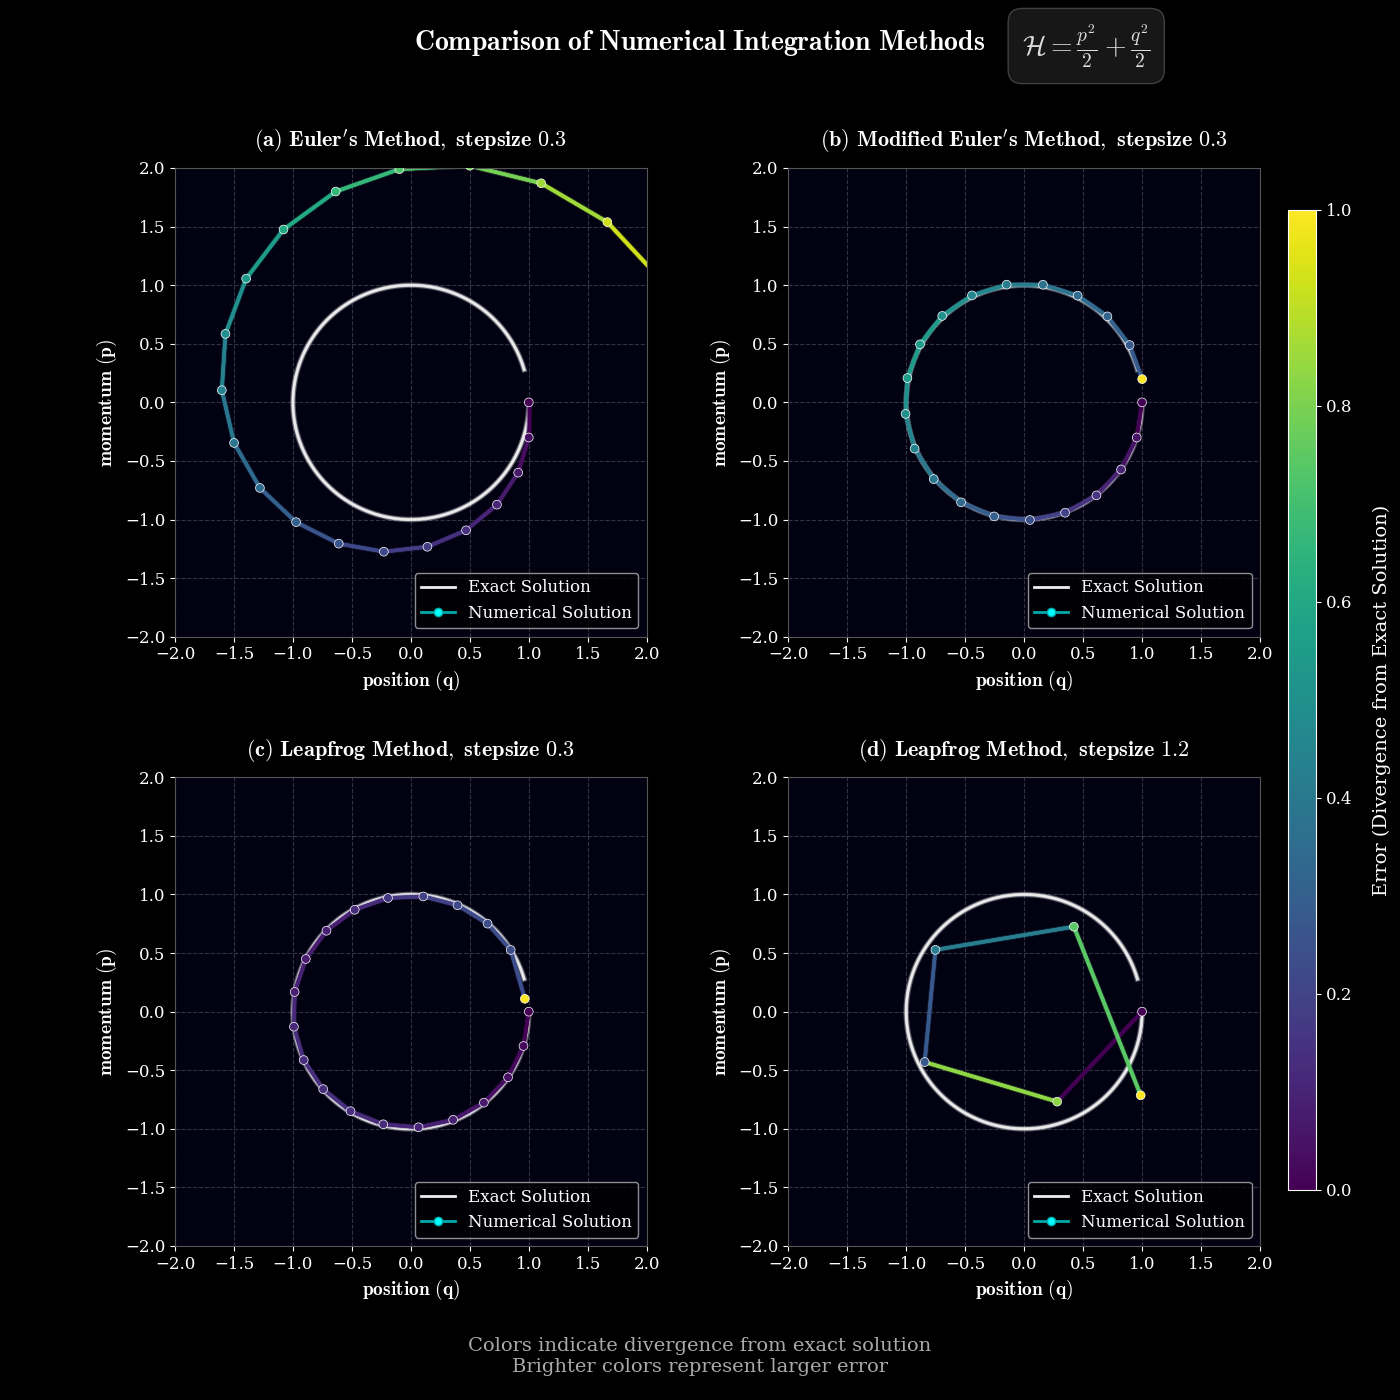This screenshot has height=1400, width=1400.
Task: Click the 'momentum (p)' axis label of panel (a)
Action: click(106, 403)
